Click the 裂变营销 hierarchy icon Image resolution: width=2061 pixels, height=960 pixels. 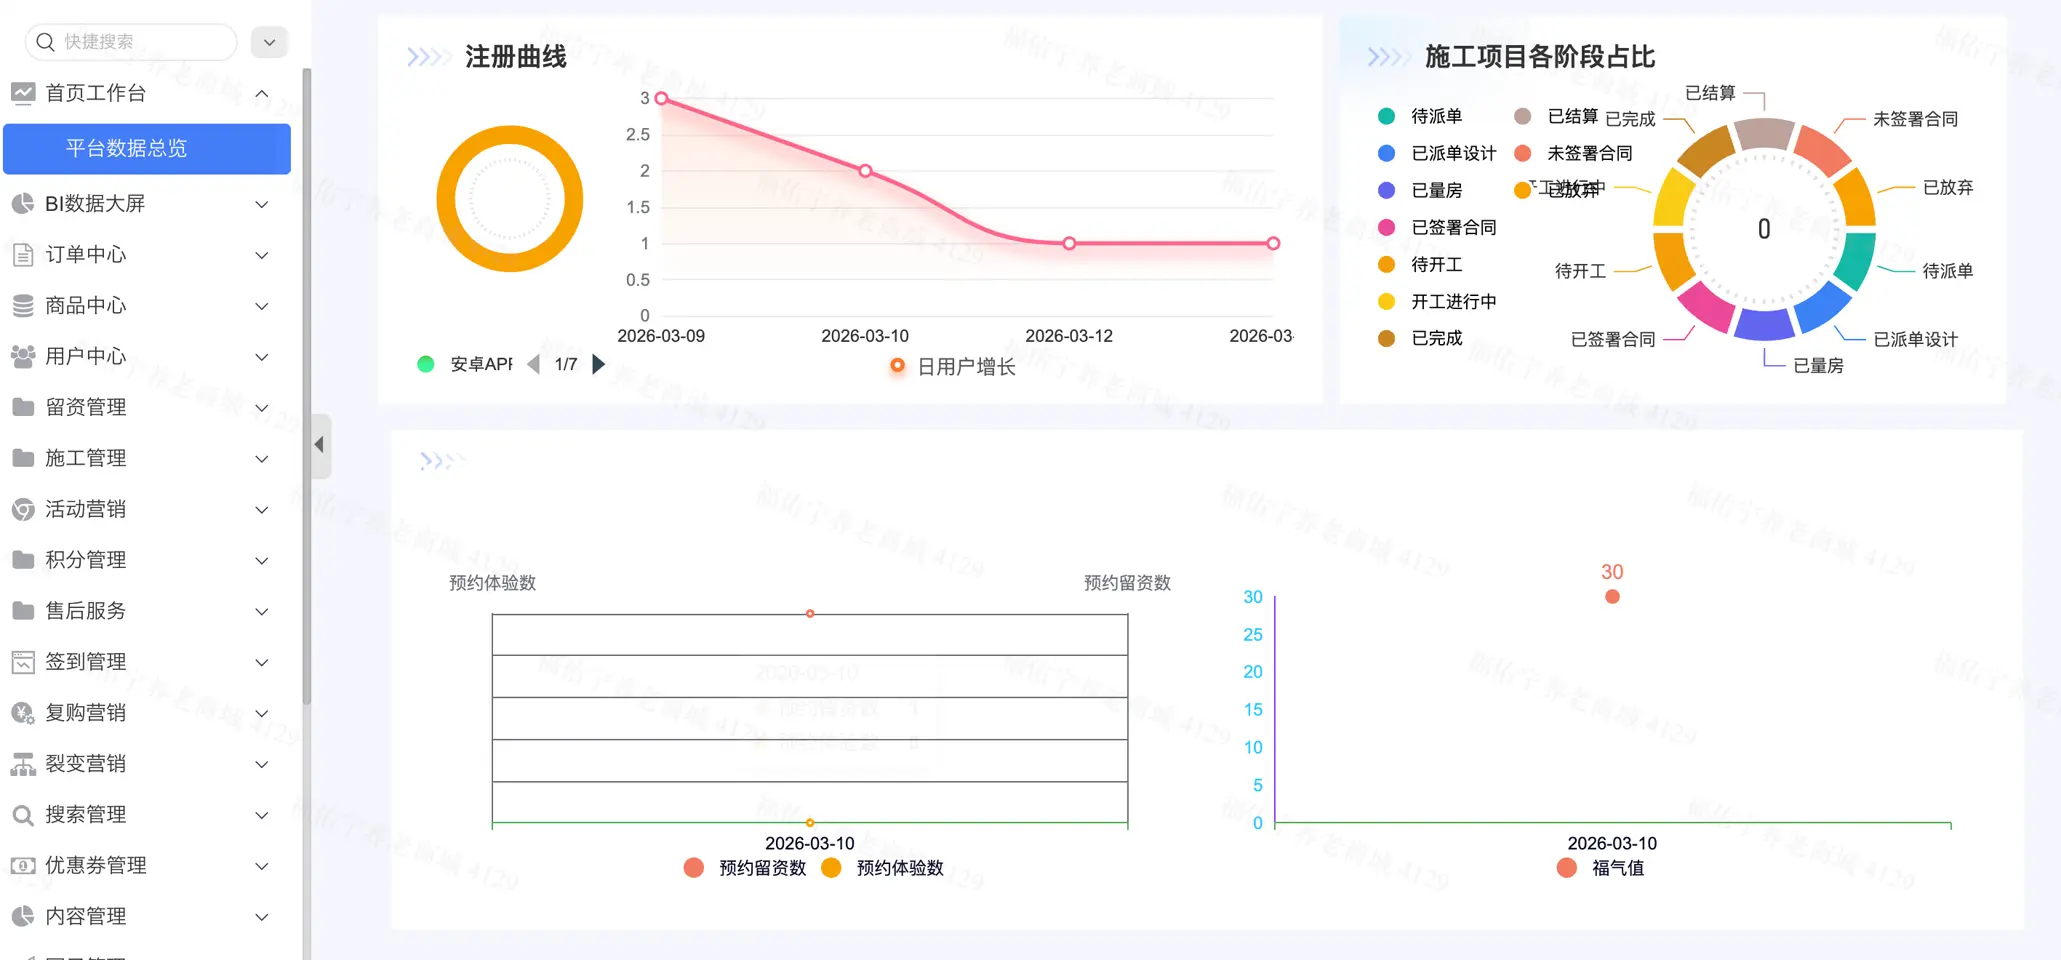(23, 764)
